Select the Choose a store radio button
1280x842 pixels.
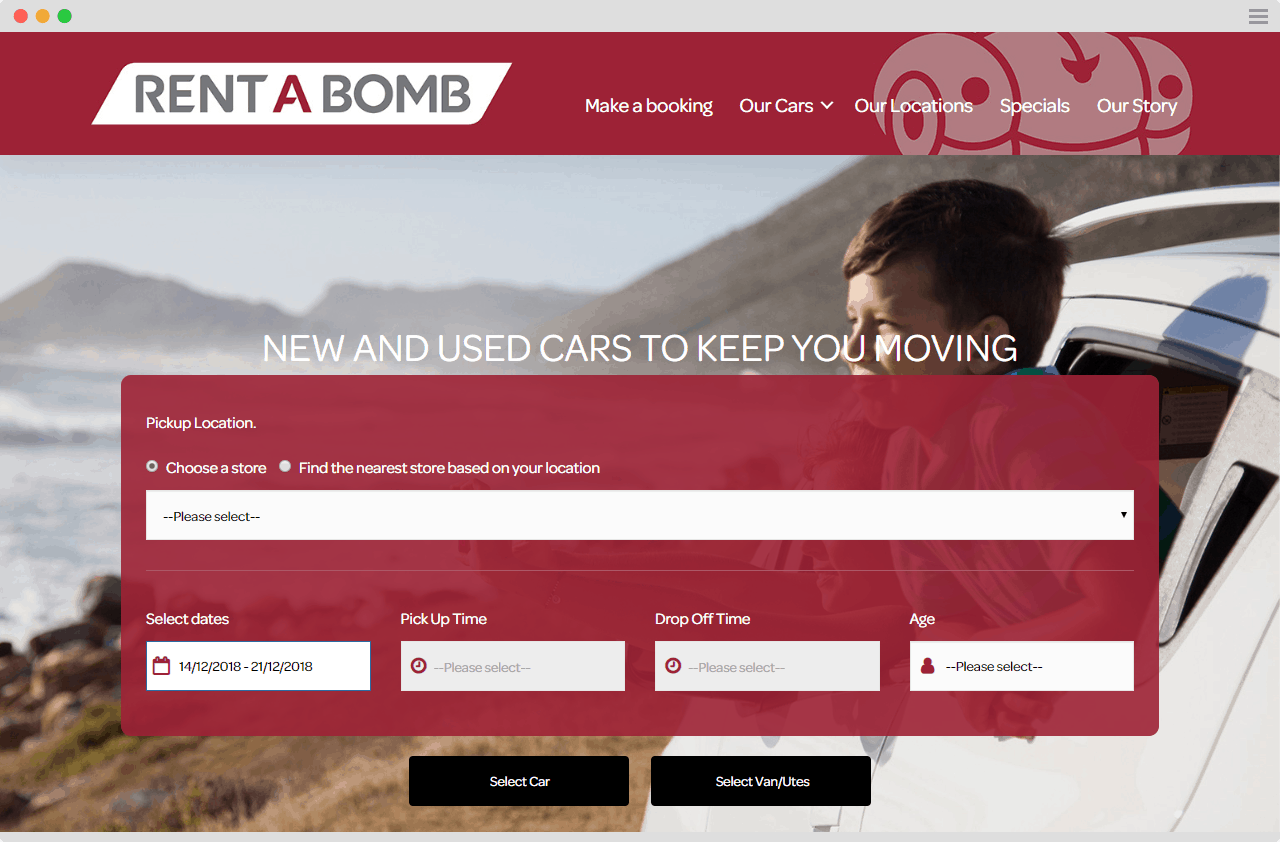pos(152,466)
